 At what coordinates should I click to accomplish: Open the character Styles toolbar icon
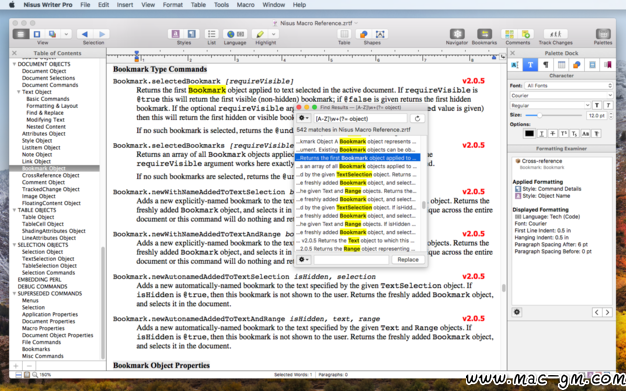(x=175, y=34)
